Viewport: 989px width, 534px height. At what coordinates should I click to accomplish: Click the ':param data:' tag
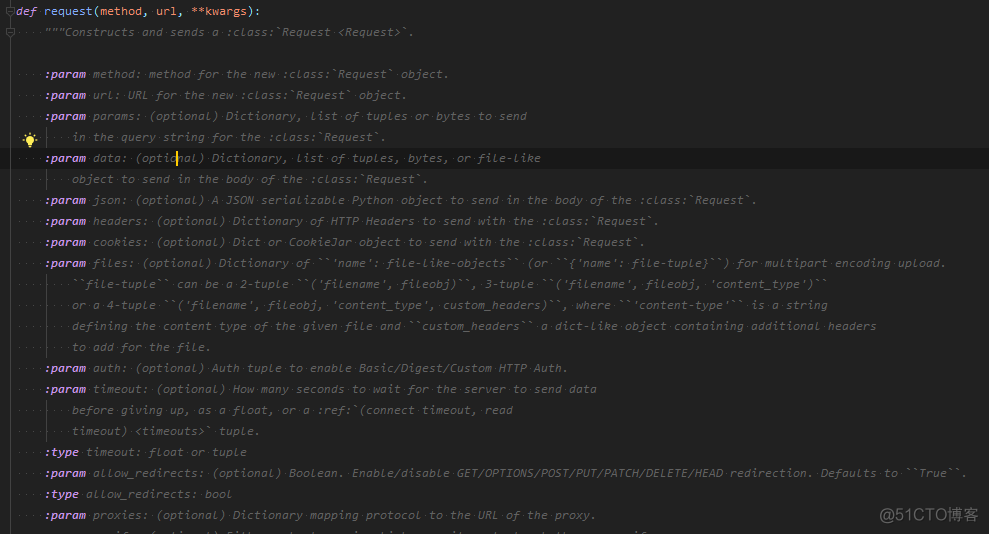coord(86,158)
